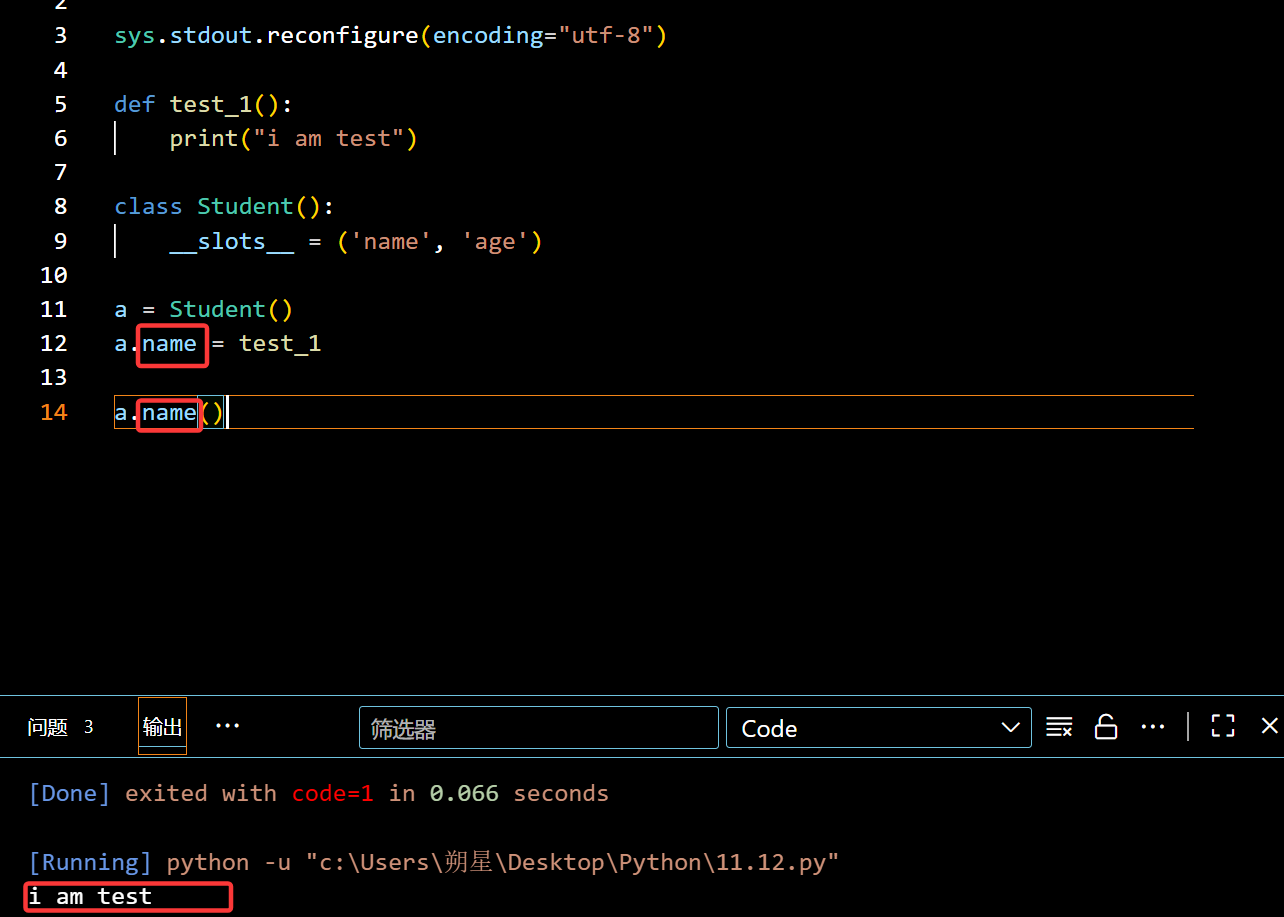Show additional hidden panel tabs ellipsis
The width and height of the screenshot is (1284, 917).
point(227,726)
